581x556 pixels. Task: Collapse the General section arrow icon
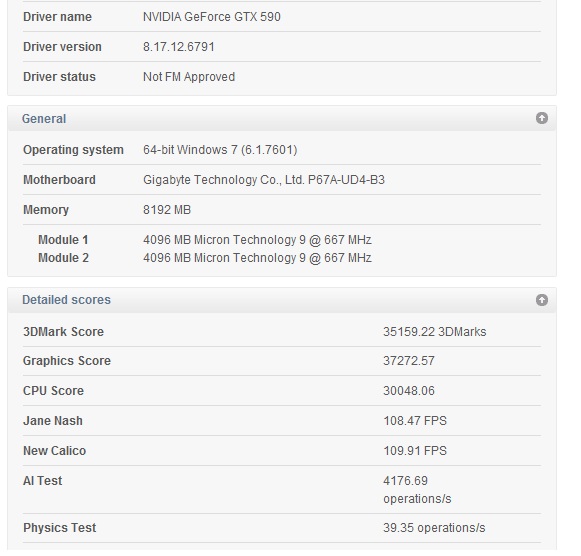(x=542, y=118)
